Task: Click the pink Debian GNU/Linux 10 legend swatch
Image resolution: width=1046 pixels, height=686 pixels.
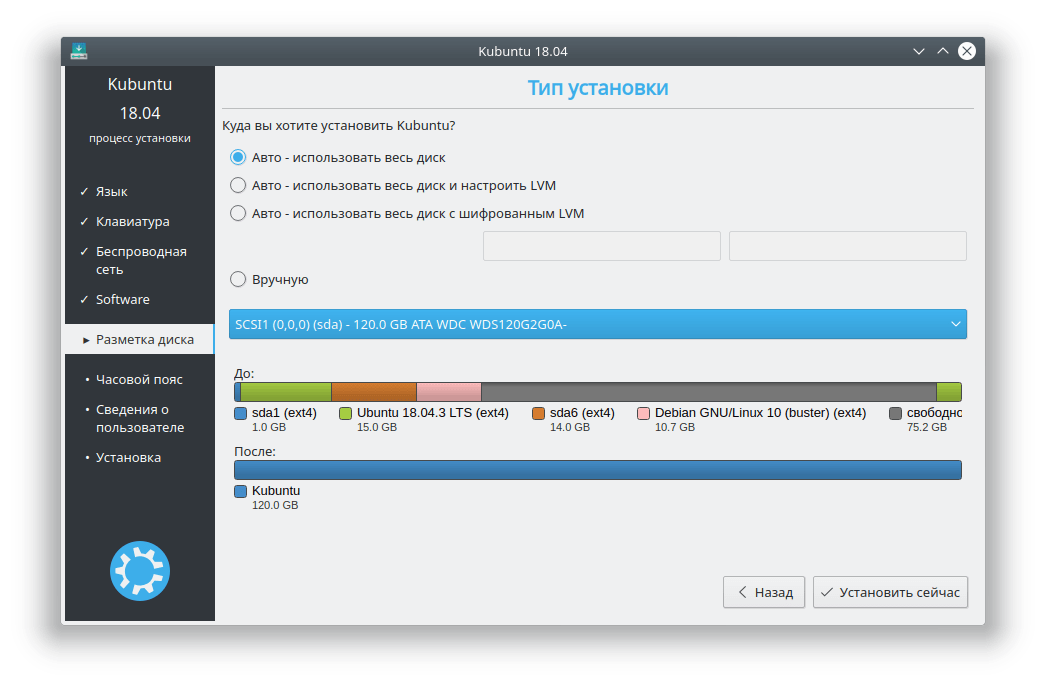Action: [644, 414]
